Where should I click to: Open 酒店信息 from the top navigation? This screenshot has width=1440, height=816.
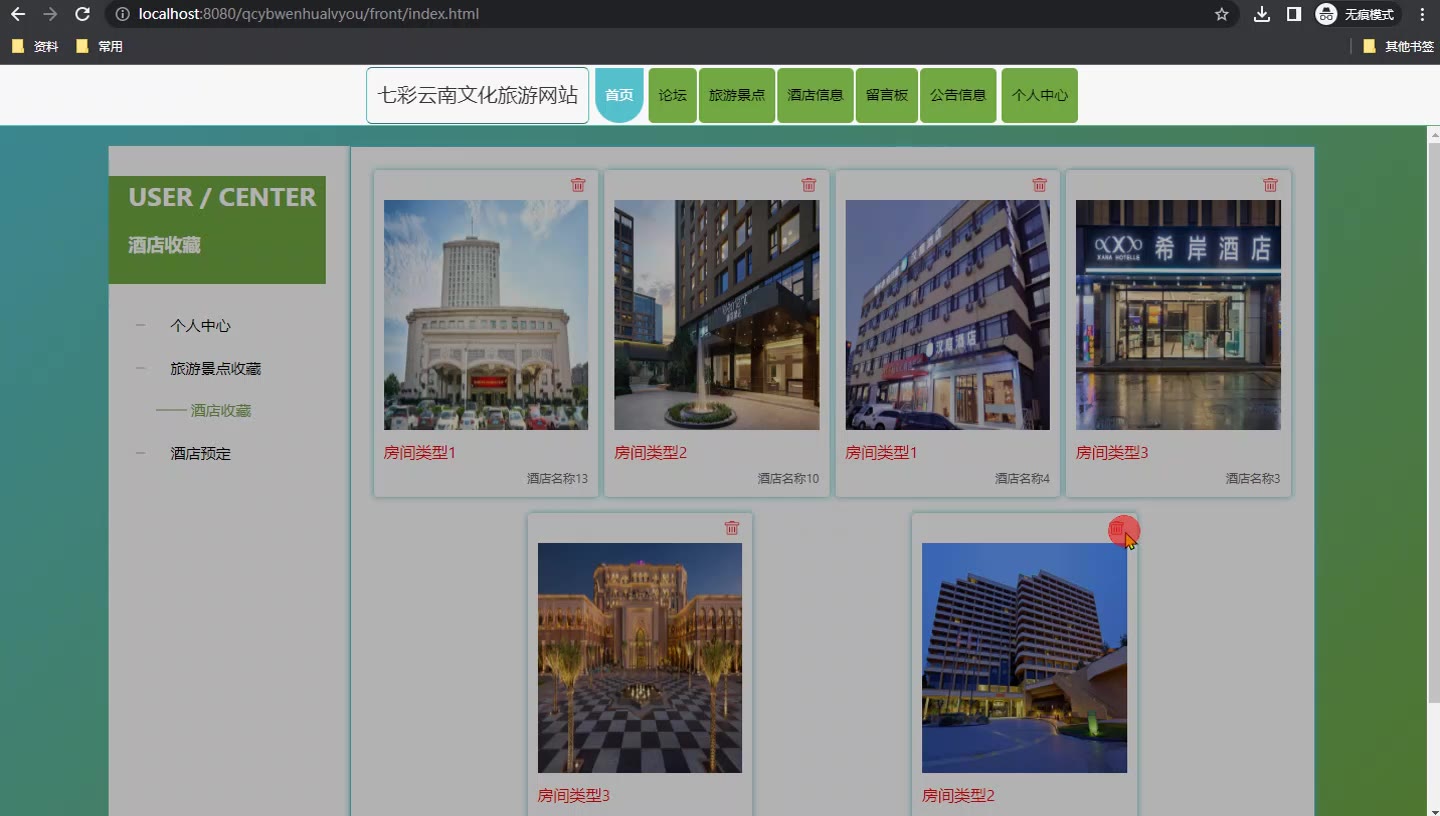tap(815, 96)
